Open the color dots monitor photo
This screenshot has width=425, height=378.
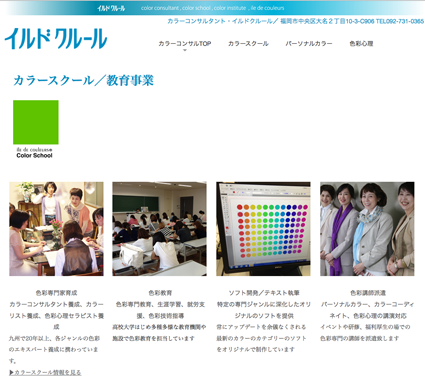point(263,229)
